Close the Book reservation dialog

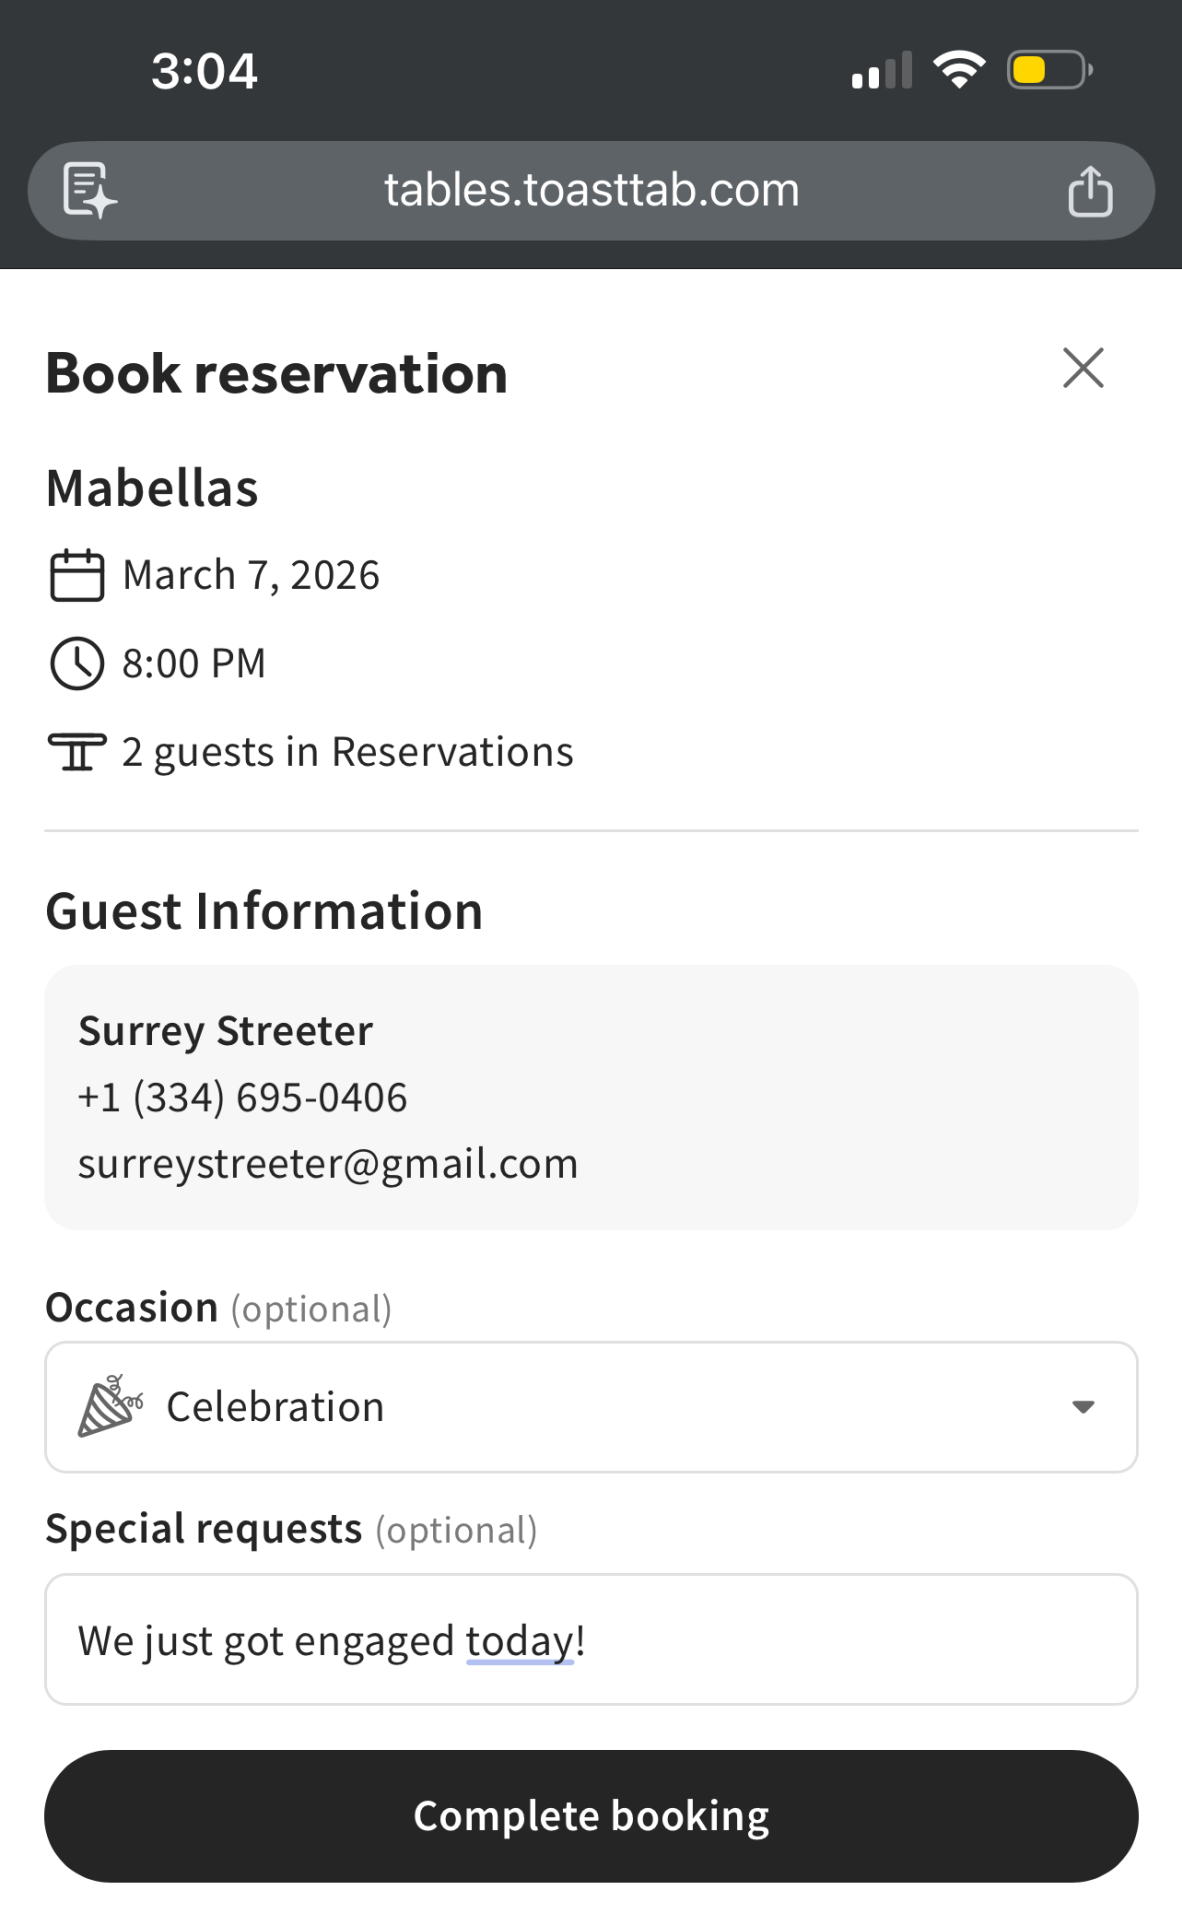pos(1083,368)
